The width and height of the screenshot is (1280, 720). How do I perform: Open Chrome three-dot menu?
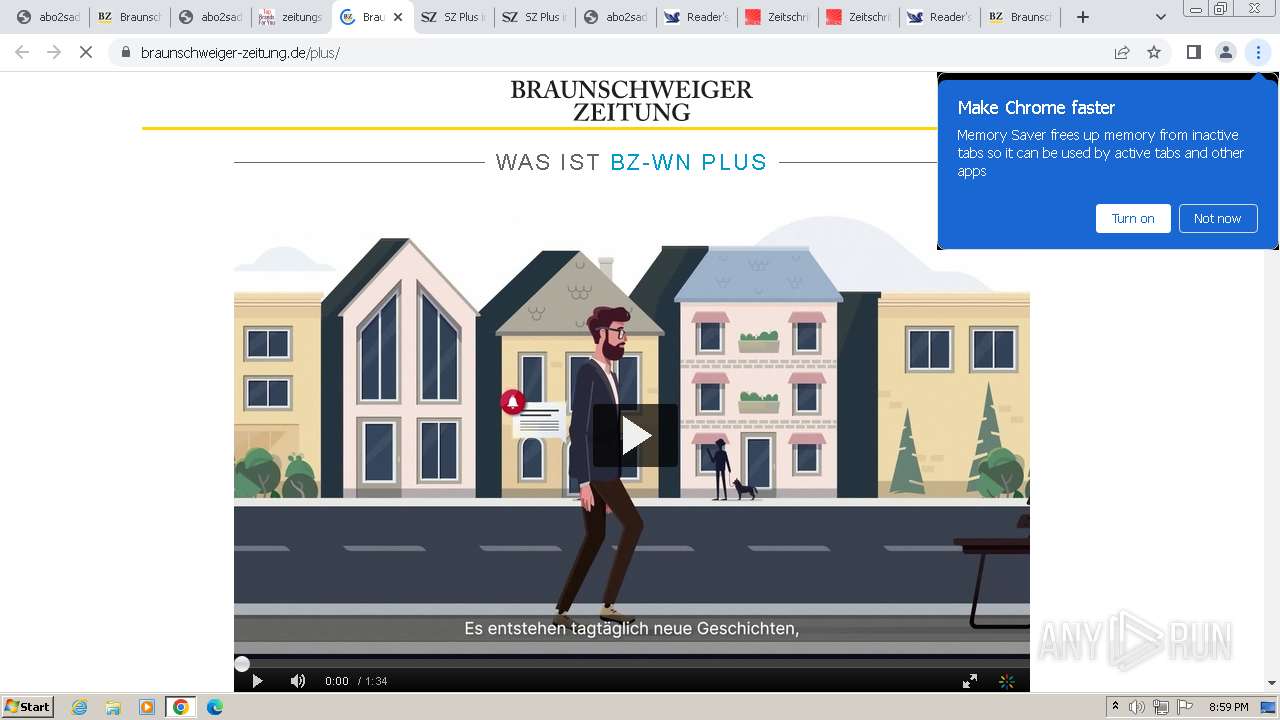1258,52
